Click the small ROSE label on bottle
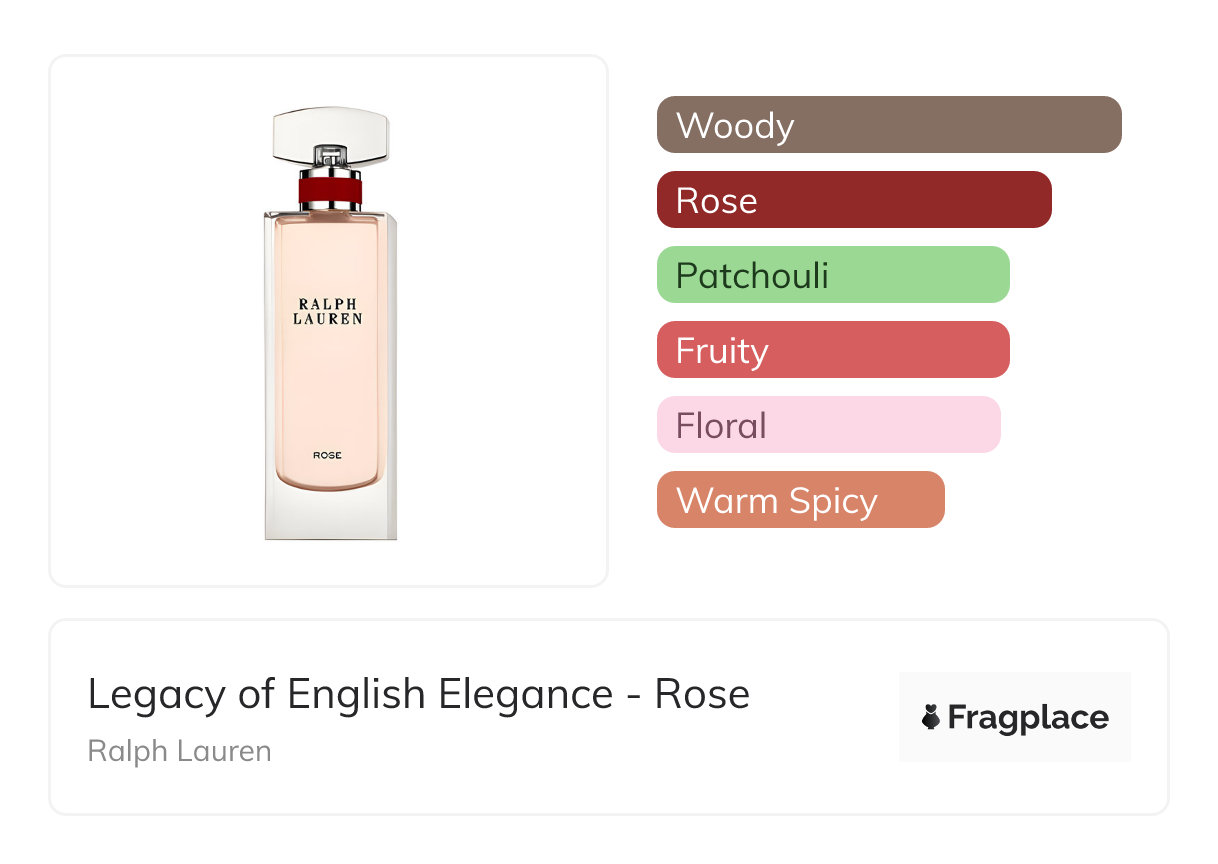The height and width of the screenshot is (864, 1218). tap(327, 455)
